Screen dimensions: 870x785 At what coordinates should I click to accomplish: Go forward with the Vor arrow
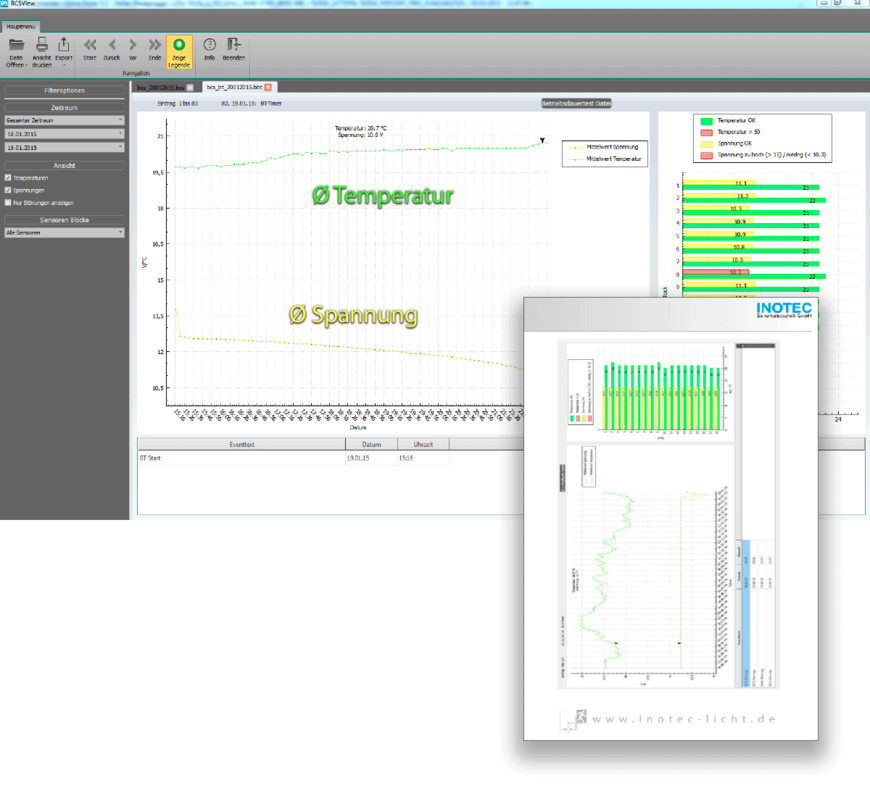pos(133,45)
